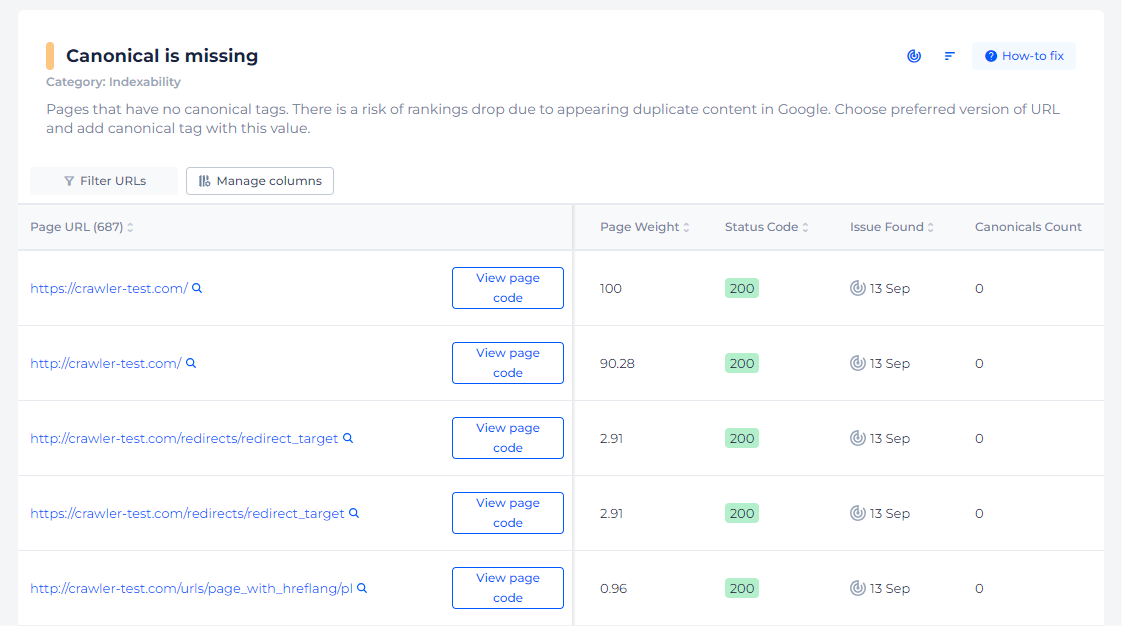Image resolution: width=1122 pixels, height=626 pixels.
Task: View page code for page_with_hreflang/pl row
Action: [x=508, y=589]
